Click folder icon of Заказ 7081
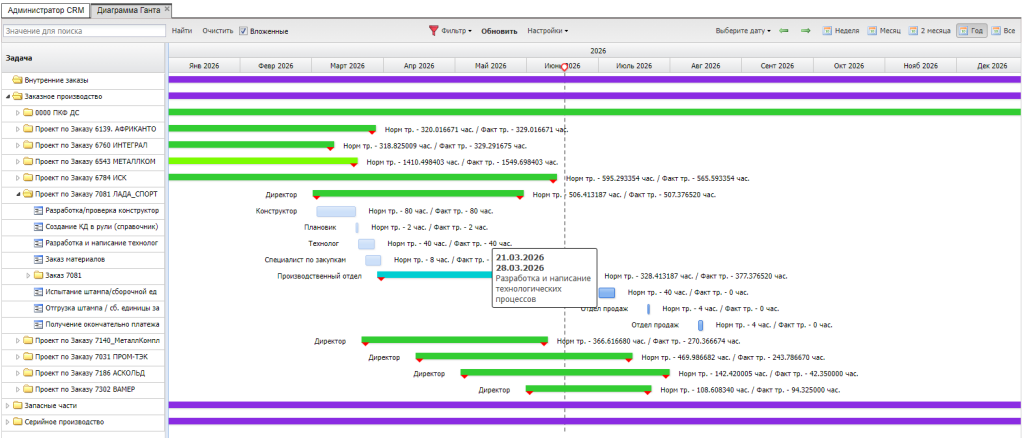 (39, 275)
